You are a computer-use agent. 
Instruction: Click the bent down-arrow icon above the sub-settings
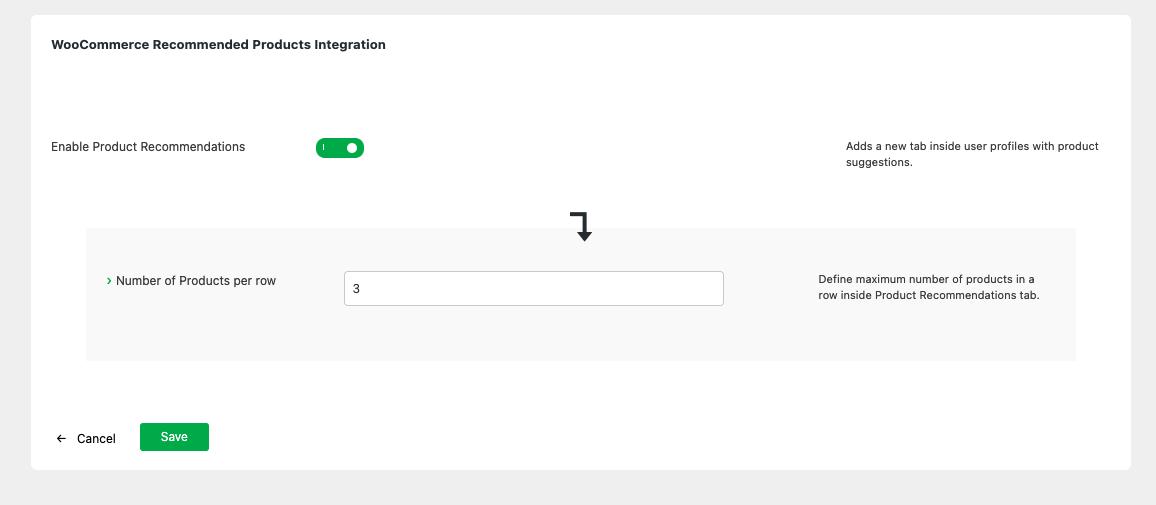581,224
